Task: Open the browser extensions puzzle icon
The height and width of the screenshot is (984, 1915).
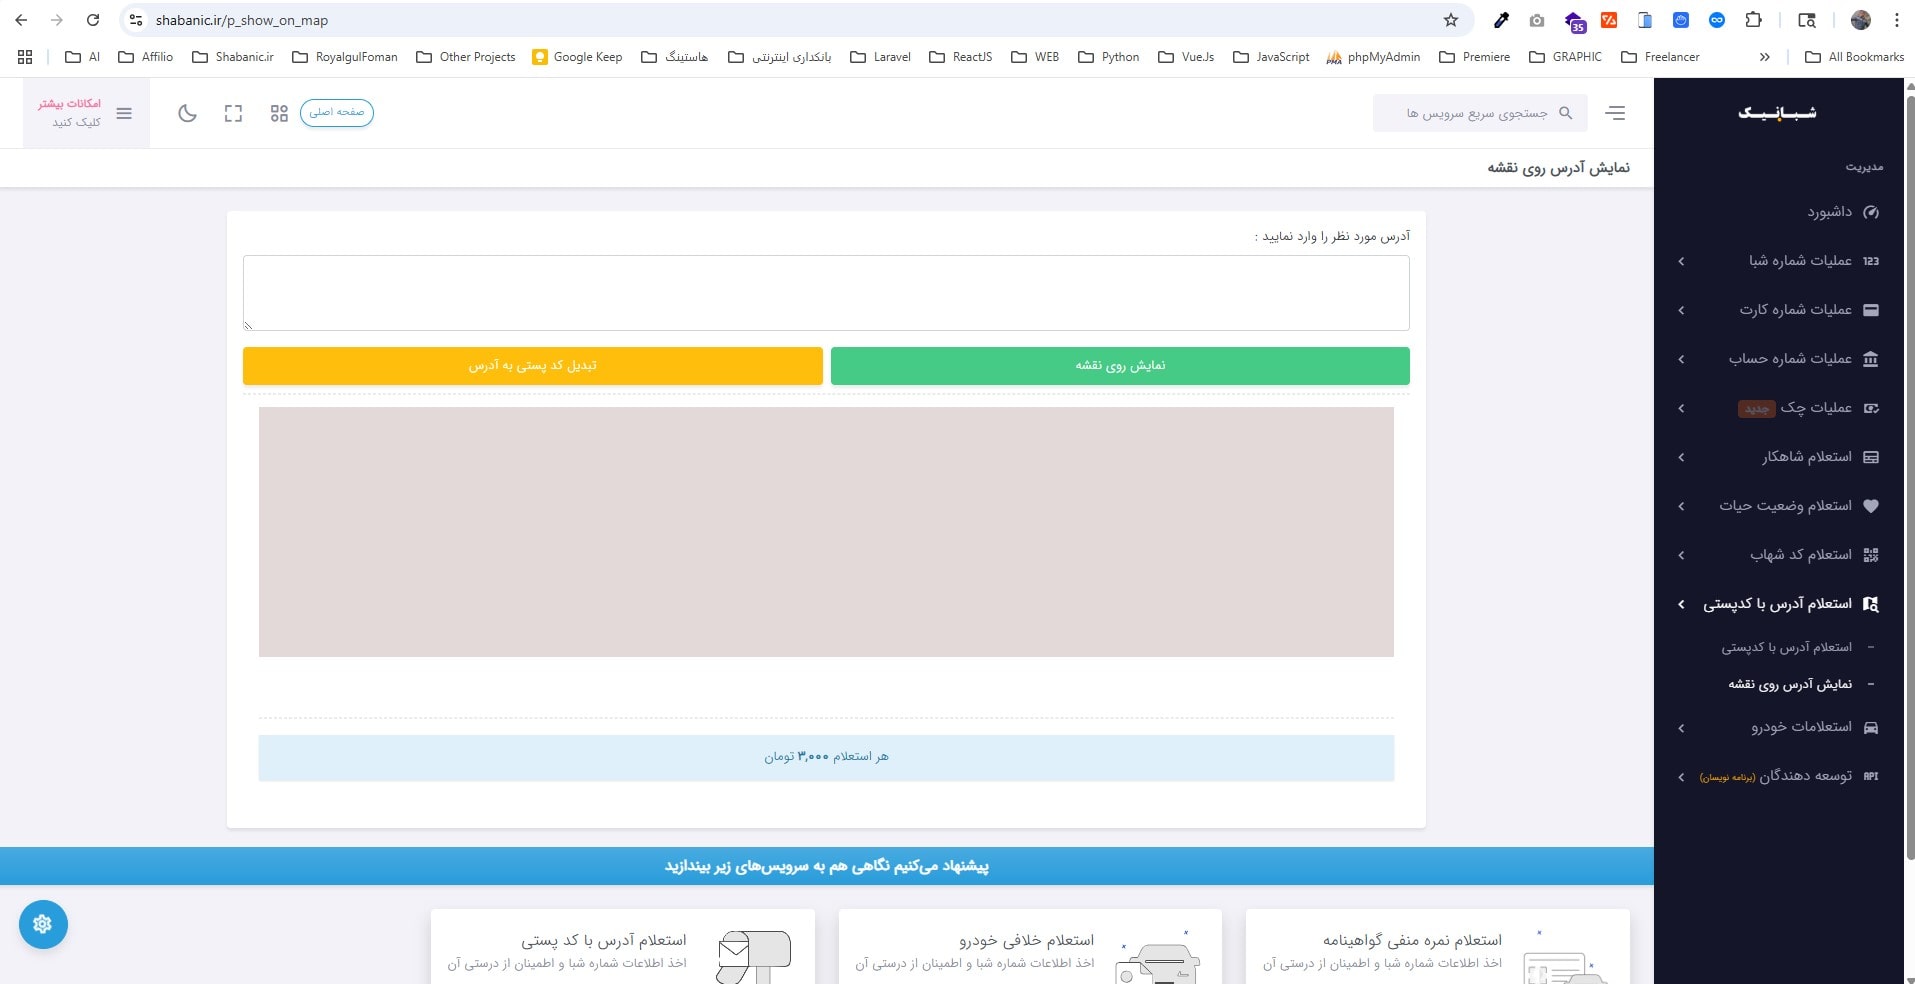Action: (x=1753, y=20)
